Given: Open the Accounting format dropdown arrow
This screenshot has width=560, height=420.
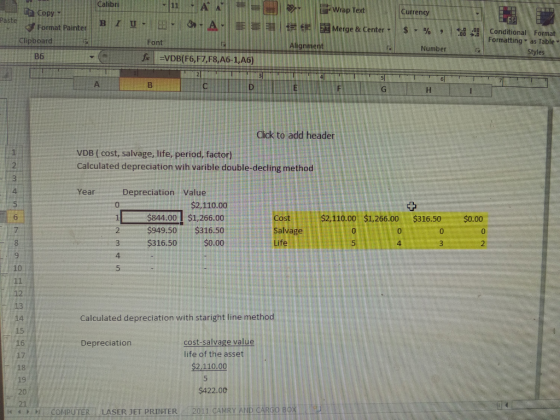Looking at the screenshot, I should point(416,31).
